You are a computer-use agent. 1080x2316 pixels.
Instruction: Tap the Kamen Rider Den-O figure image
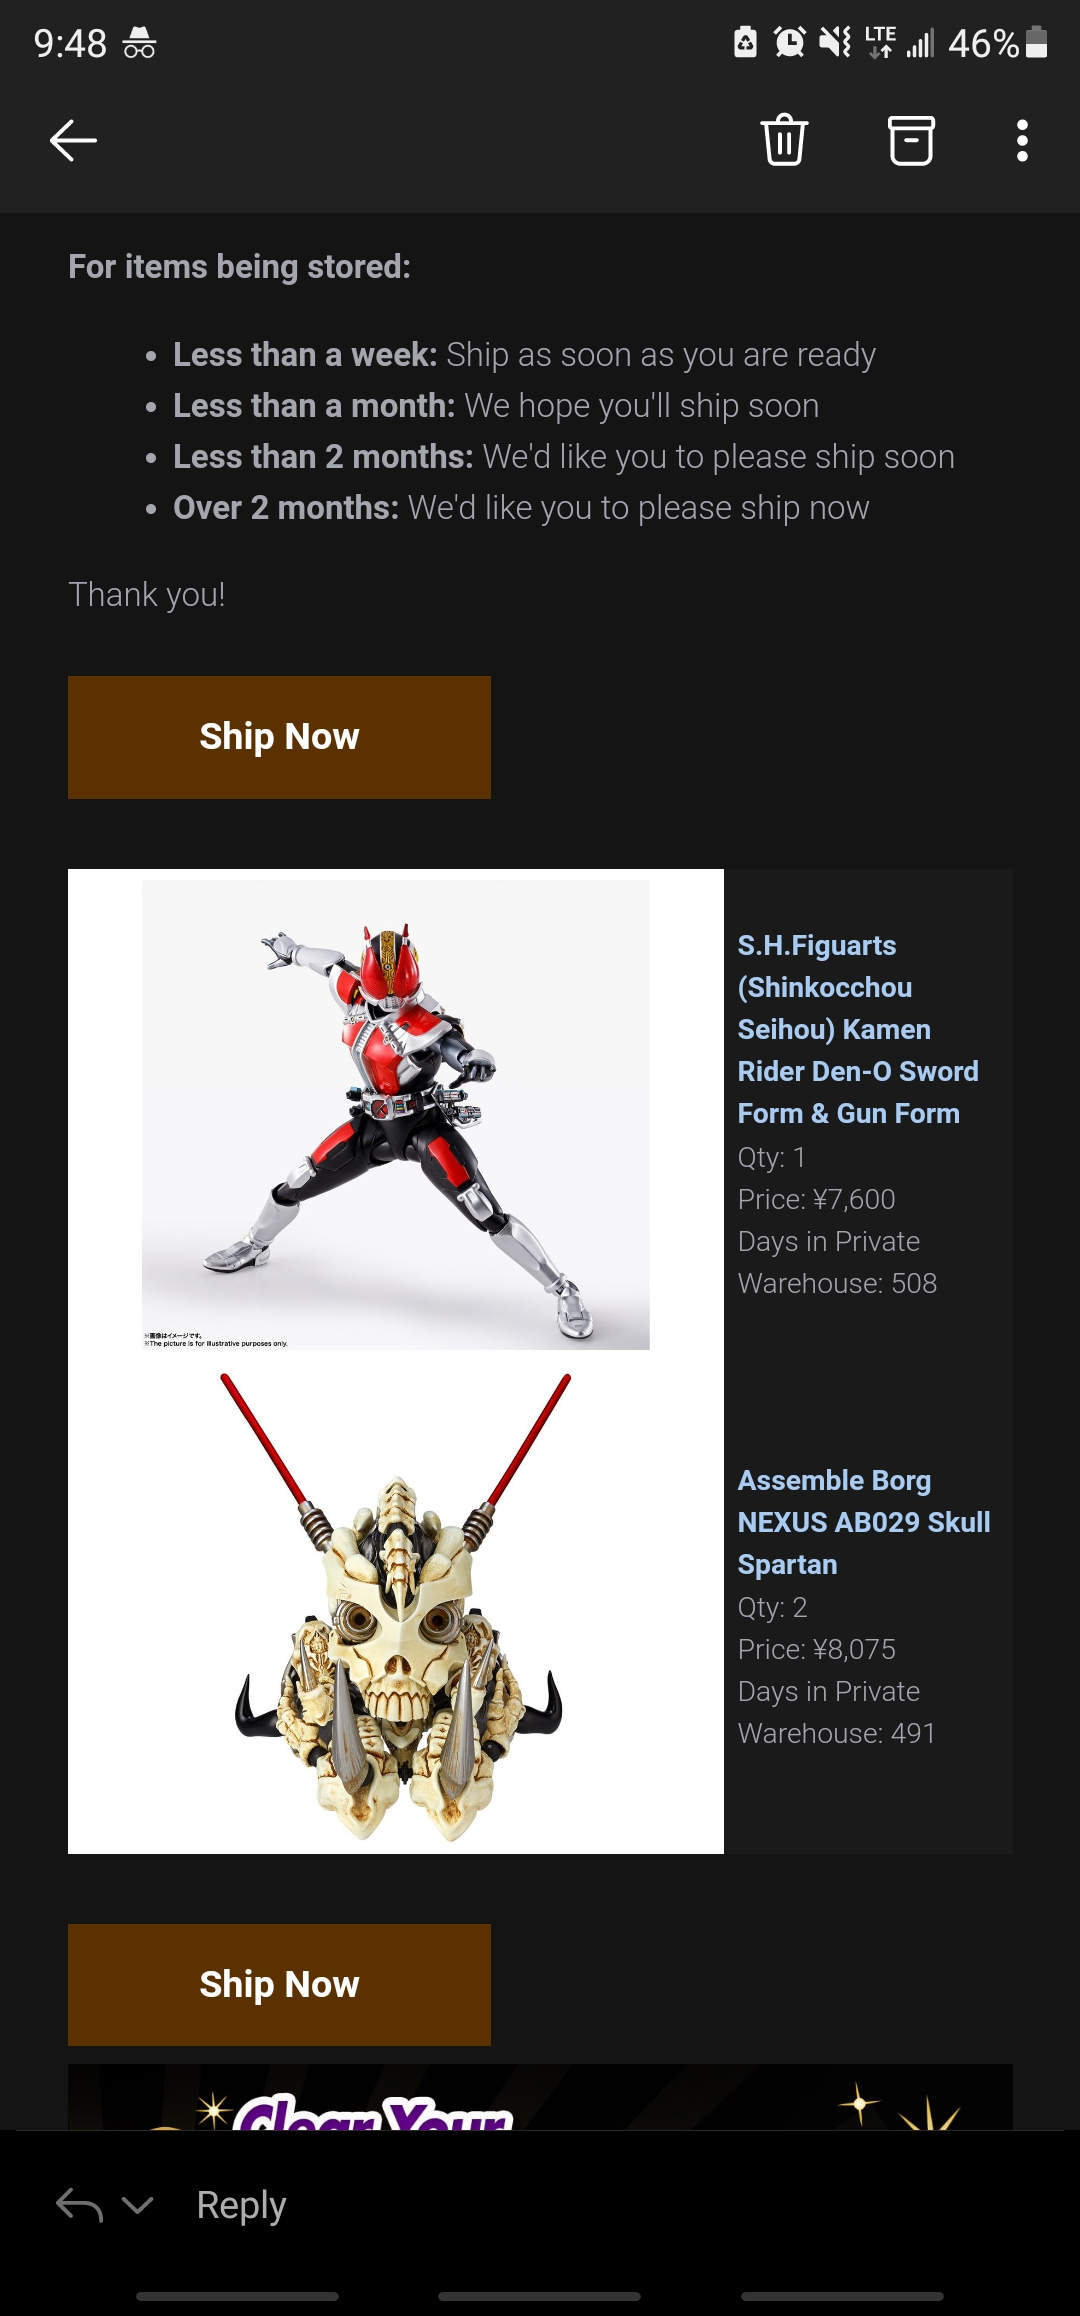[x=396, y=1115]
